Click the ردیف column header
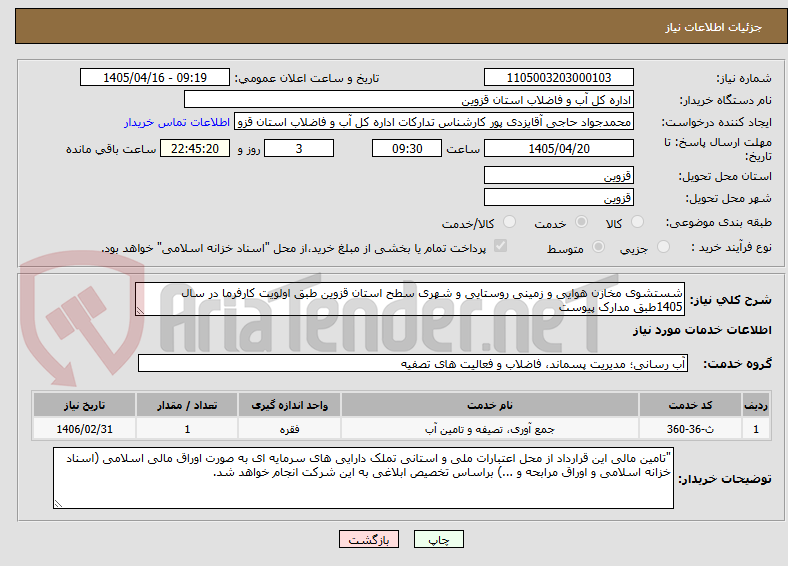The height and width of the screenshot is (566, 788). pyautogui.click(x=756, y=405)
